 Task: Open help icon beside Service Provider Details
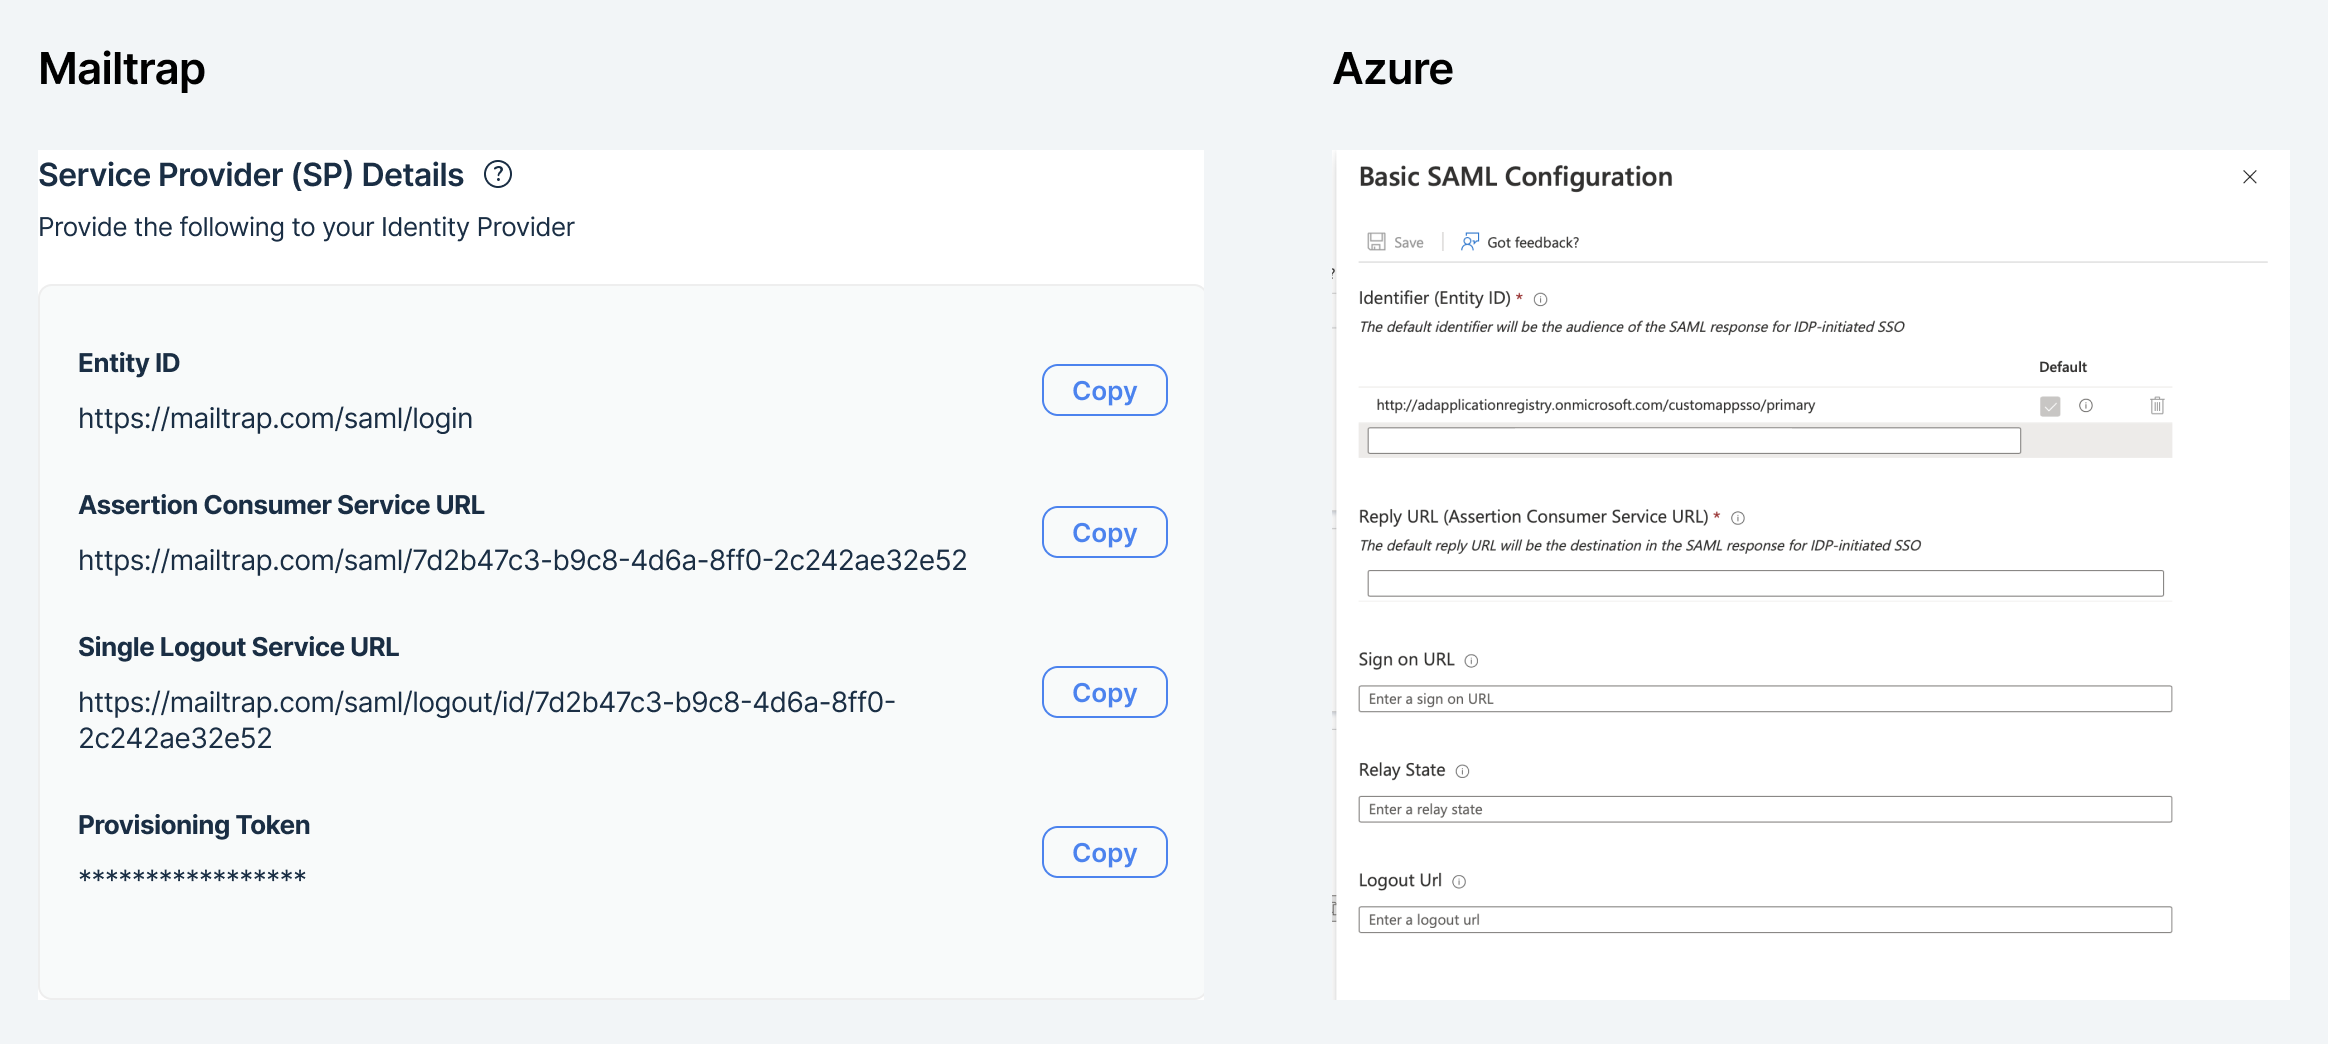[498, 175]
